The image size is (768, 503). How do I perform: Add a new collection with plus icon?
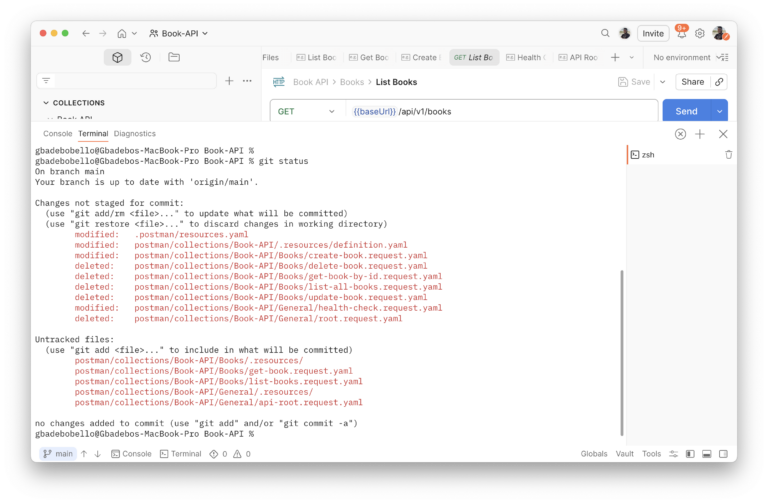[x=229, y=81]
